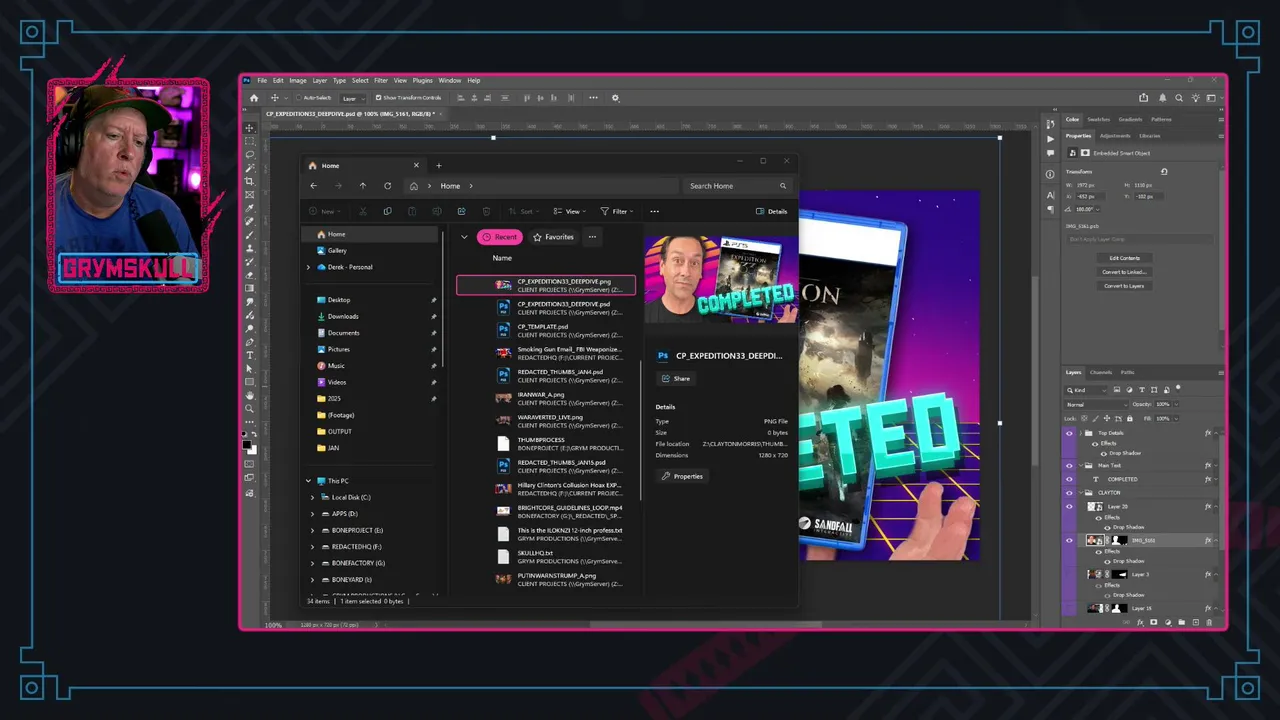
Task: Select the Horizontal Type tool
Action: tap(250, 355)
